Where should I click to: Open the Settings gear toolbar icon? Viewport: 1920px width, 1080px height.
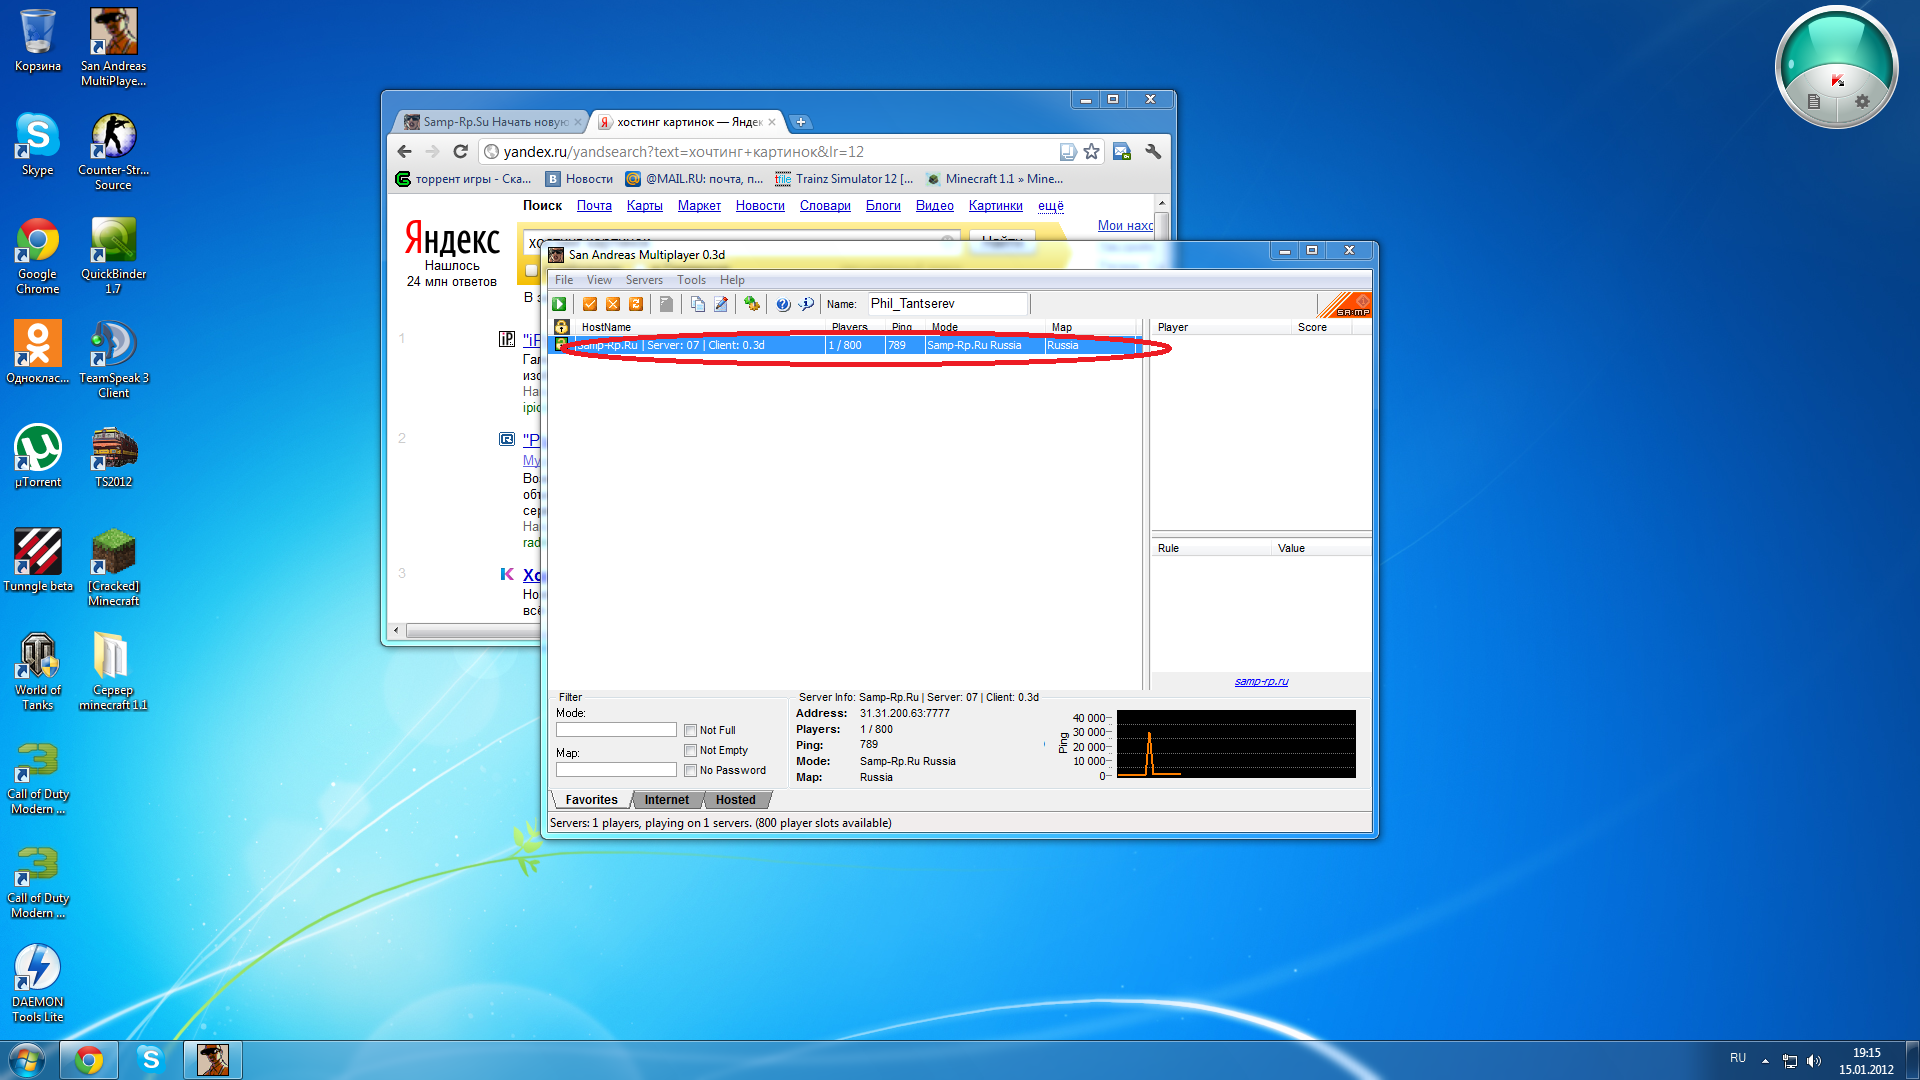[752, 304]
